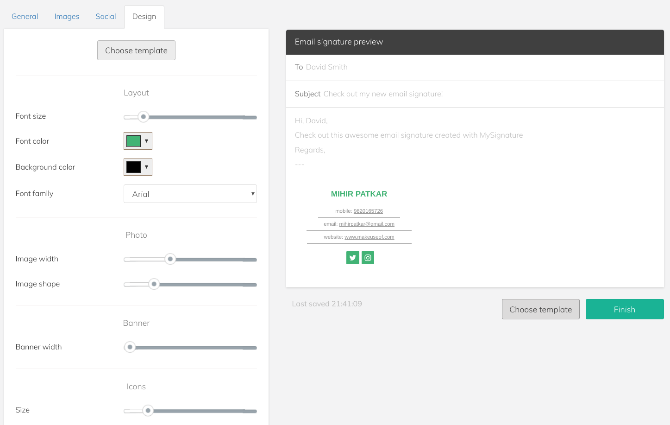Click the 'Hi David,' greeting text
This screenshot has height=425, width=670.
click(x=311, y=121)
